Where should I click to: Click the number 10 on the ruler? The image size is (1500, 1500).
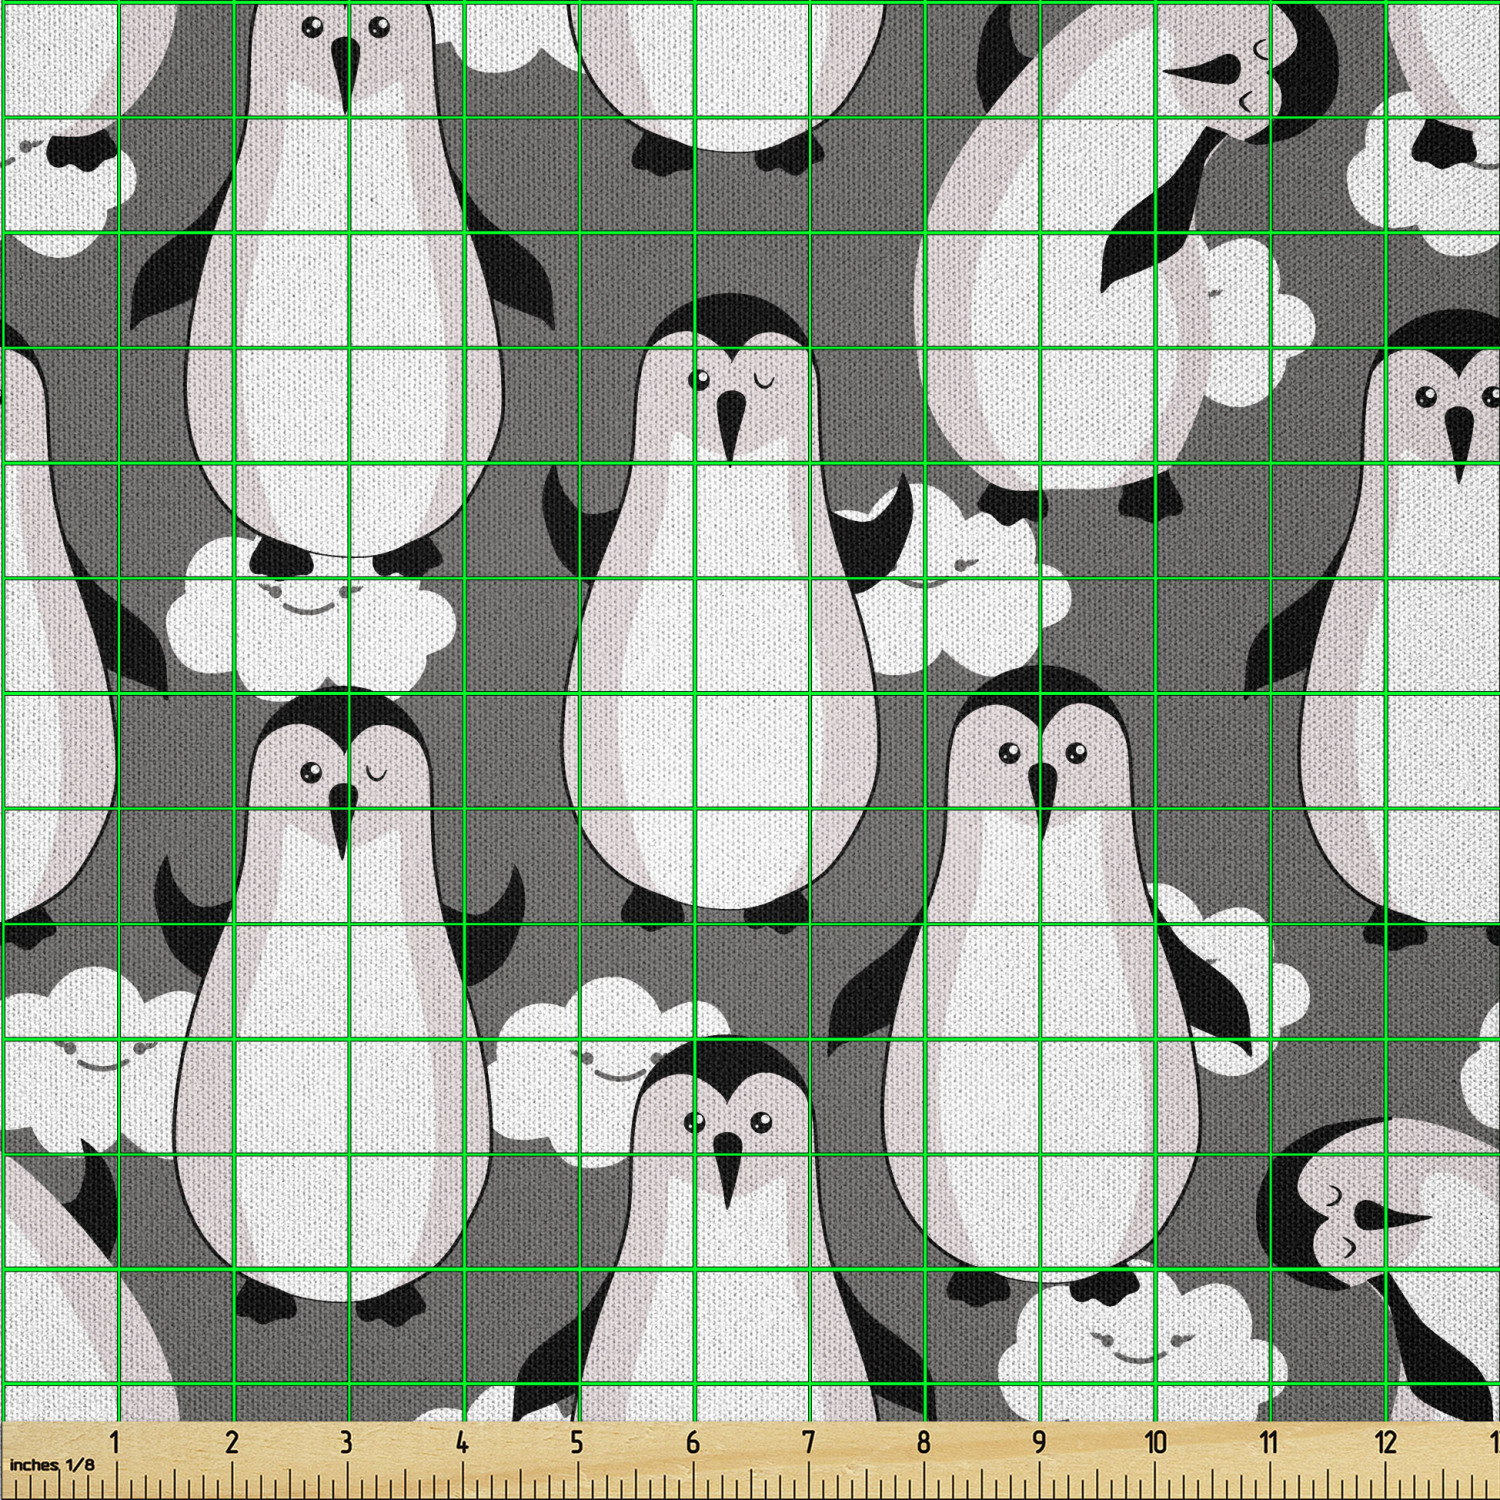tap(1156, 1442)
